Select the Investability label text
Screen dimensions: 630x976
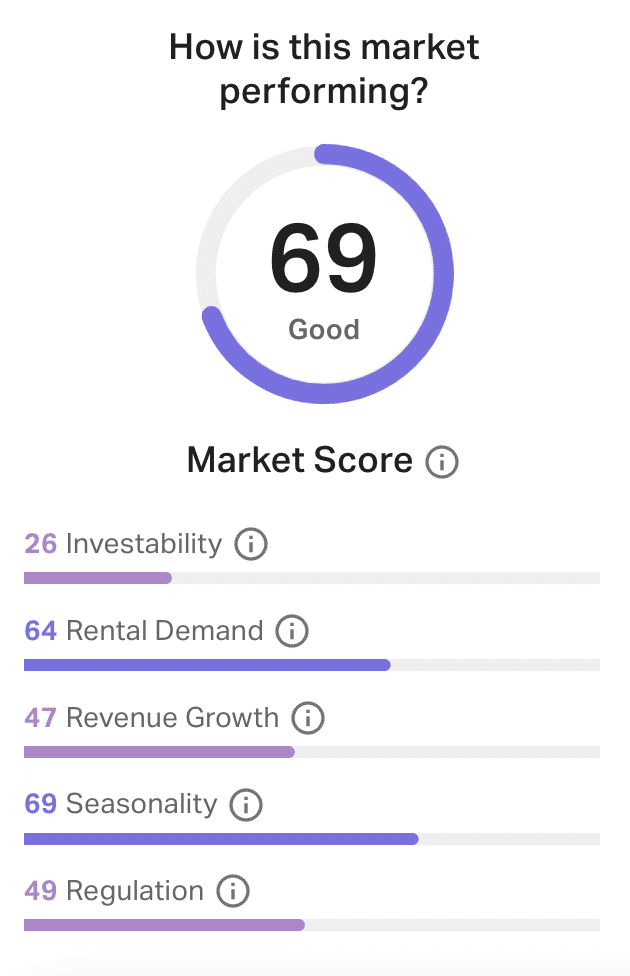pos(143,544)
